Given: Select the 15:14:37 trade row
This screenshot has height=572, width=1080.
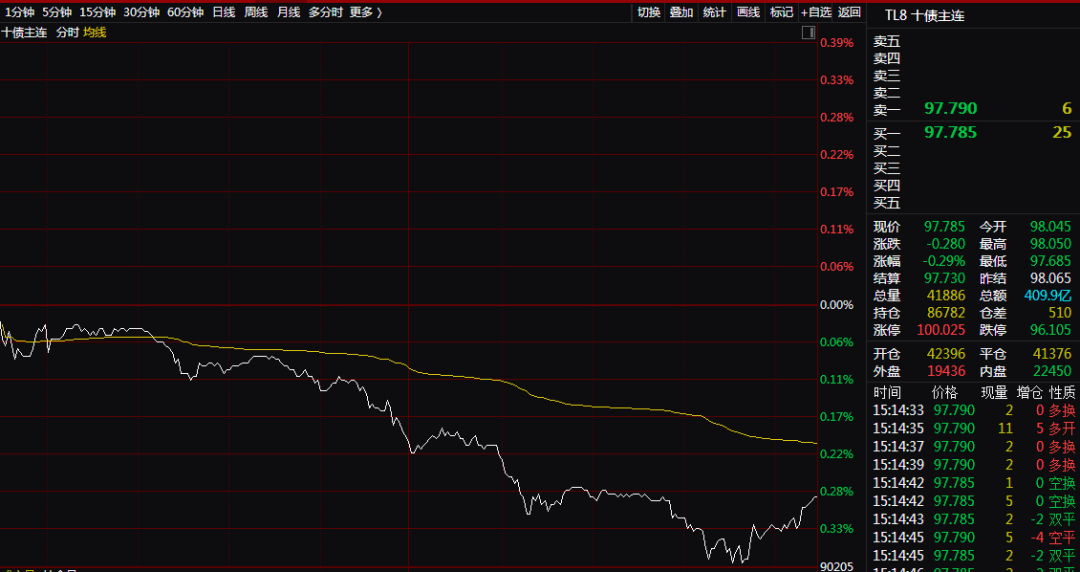Looking at the screenshot, I should (x=973, y=447).
